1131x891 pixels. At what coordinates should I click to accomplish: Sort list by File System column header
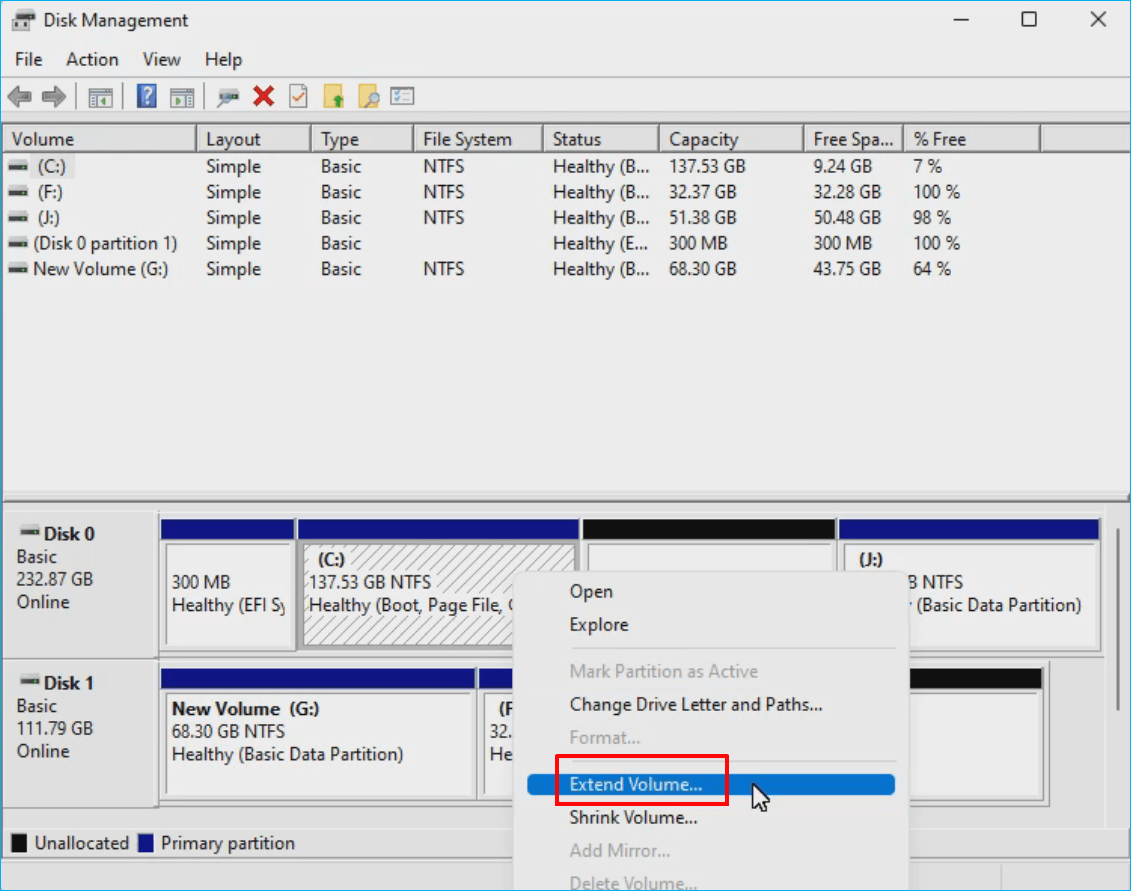[467, 140]
